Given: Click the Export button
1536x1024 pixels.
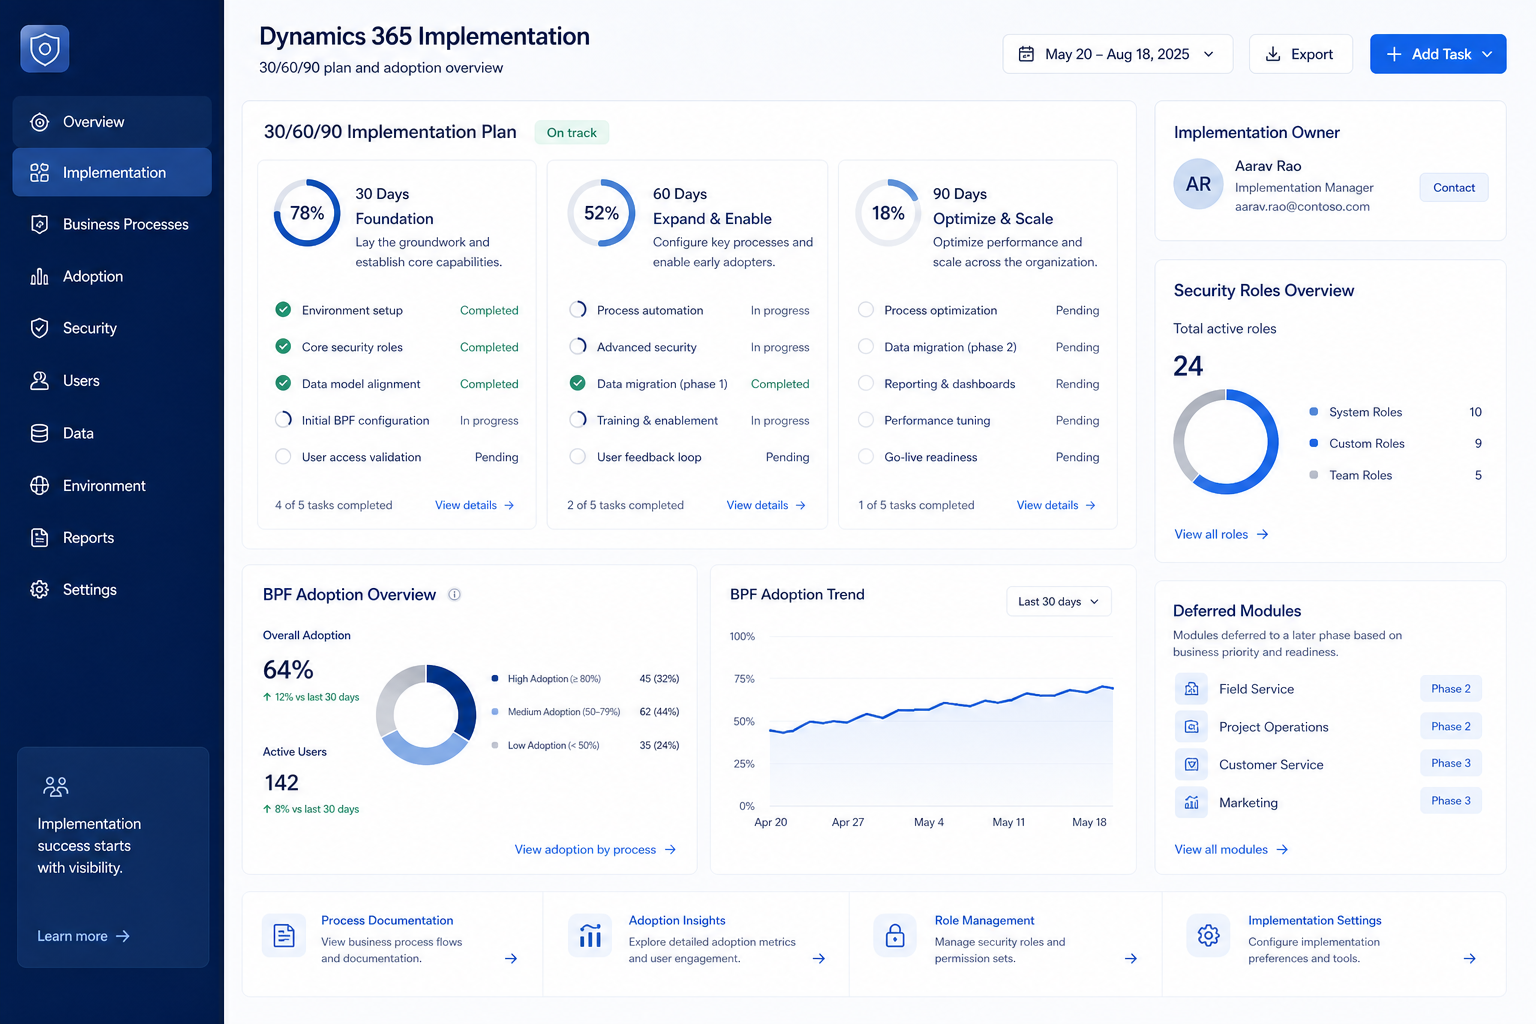Looking at the screenshot, I should coord(1300,54).
